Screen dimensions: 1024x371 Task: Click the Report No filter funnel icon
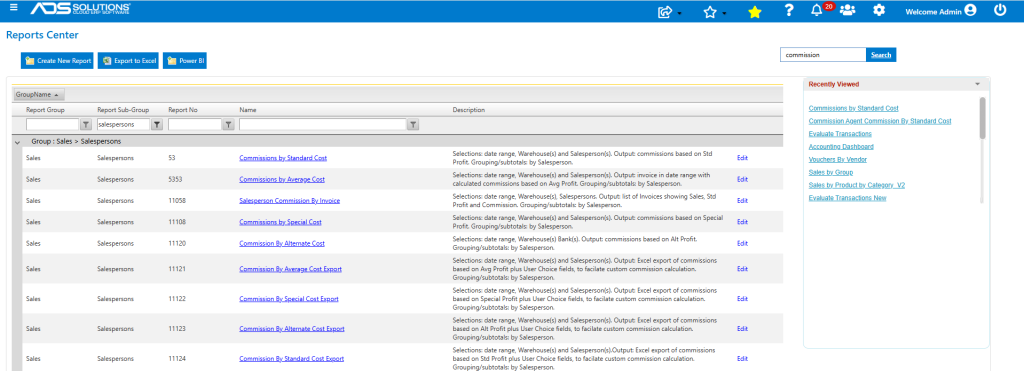point(228,124)
